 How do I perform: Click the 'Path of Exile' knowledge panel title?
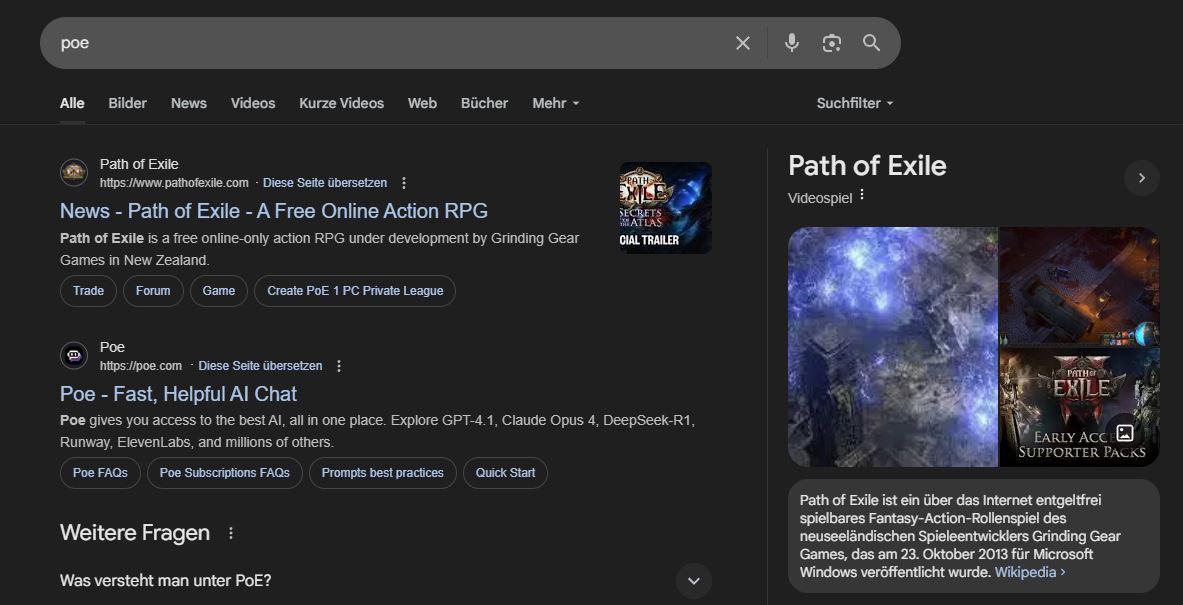[867, 166]
